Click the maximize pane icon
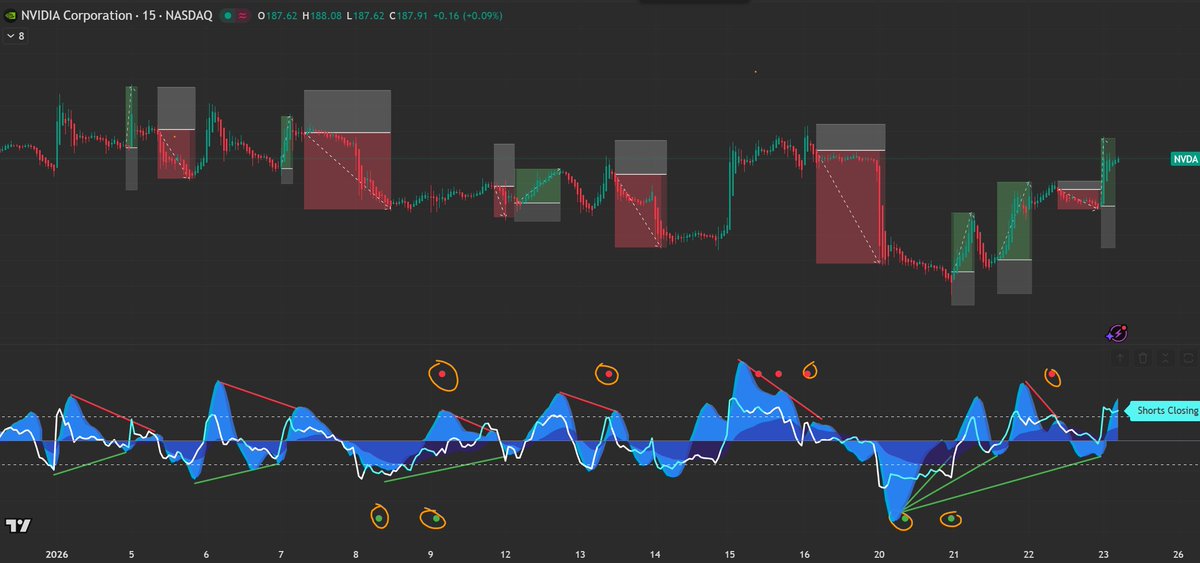The width and height of the screenshot is (1200, 563). click(1188, 357)
